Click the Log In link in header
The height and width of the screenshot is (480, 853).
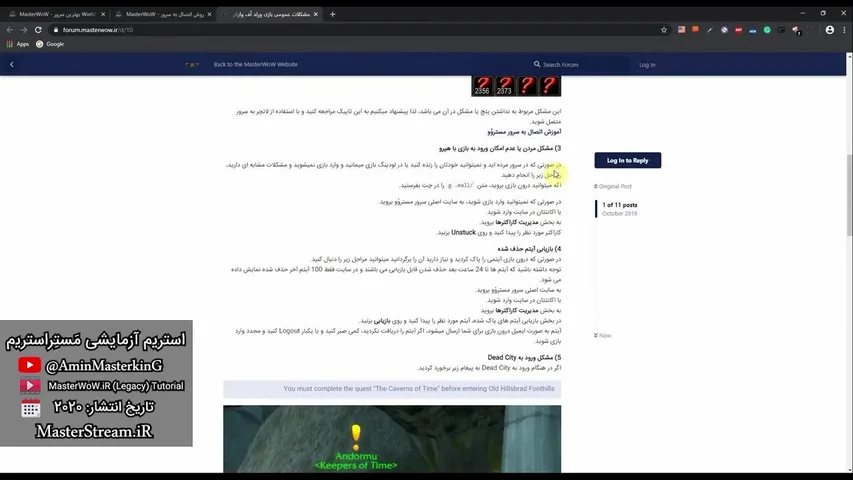click(x=647, y=65)
